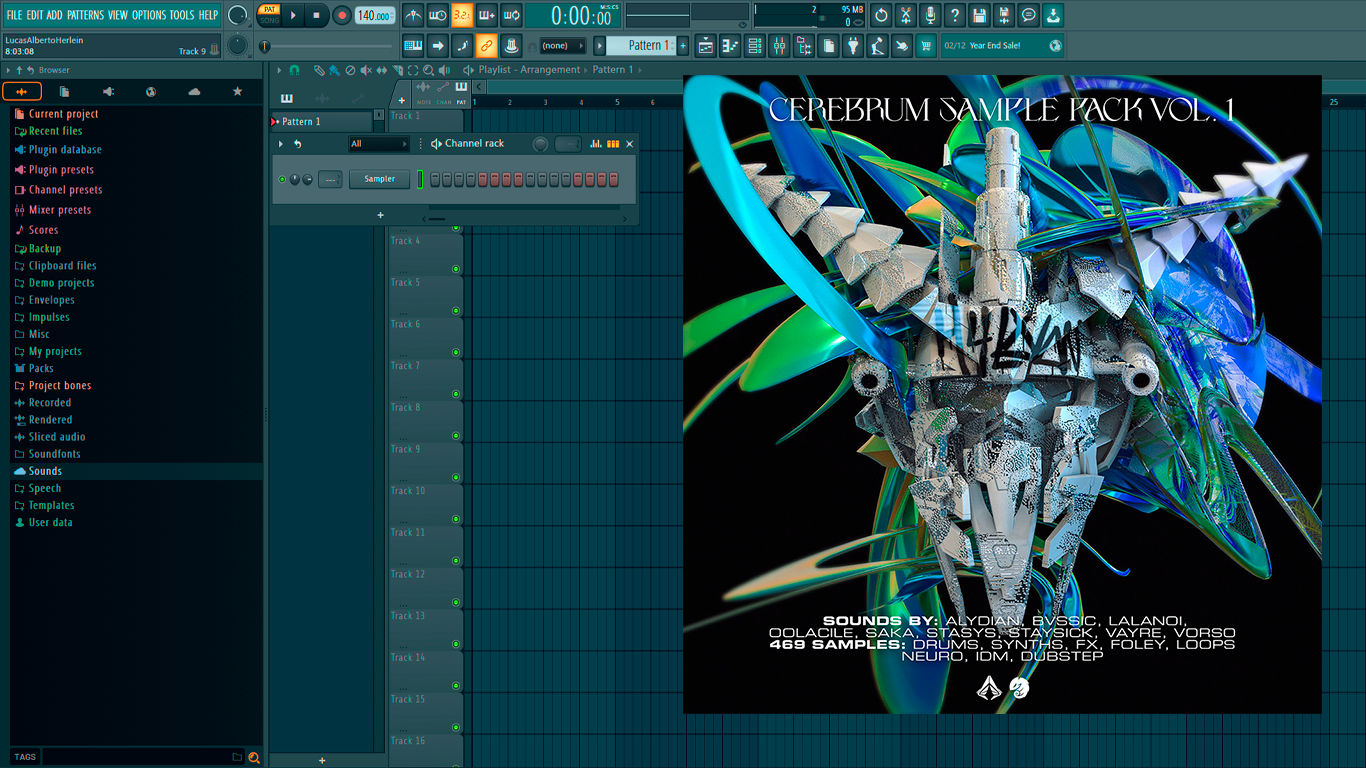1366x768 pixels.
Task: Open the Piano roll view icon
Action: coord(730,45)
